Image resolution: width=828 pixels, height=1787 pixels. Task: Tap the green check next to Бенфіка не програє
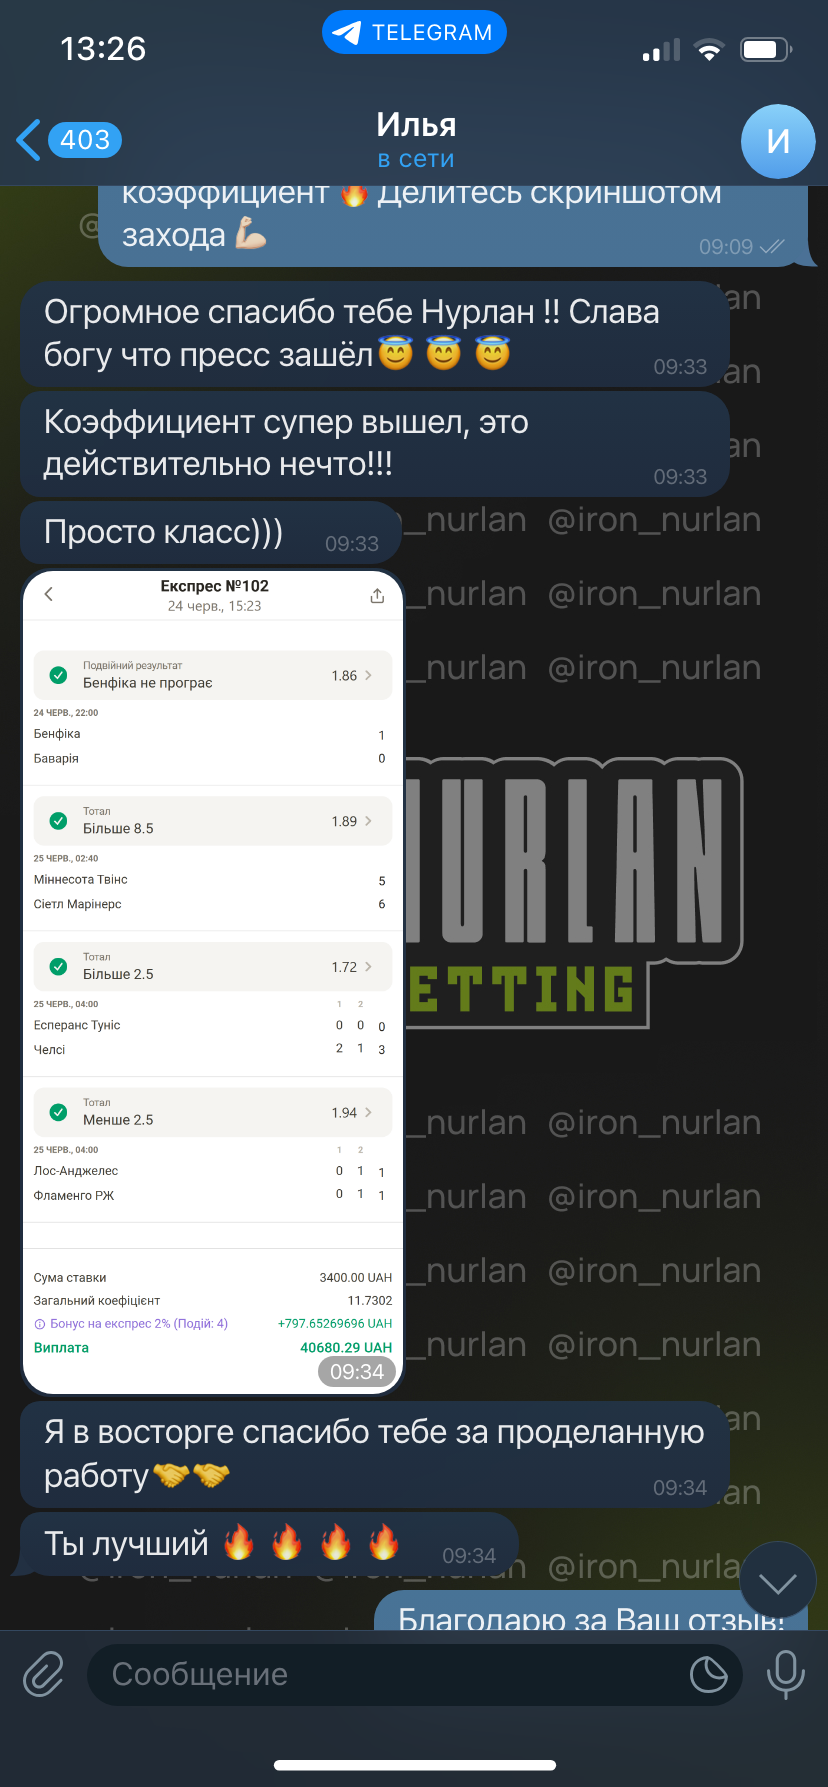point(58,675)
